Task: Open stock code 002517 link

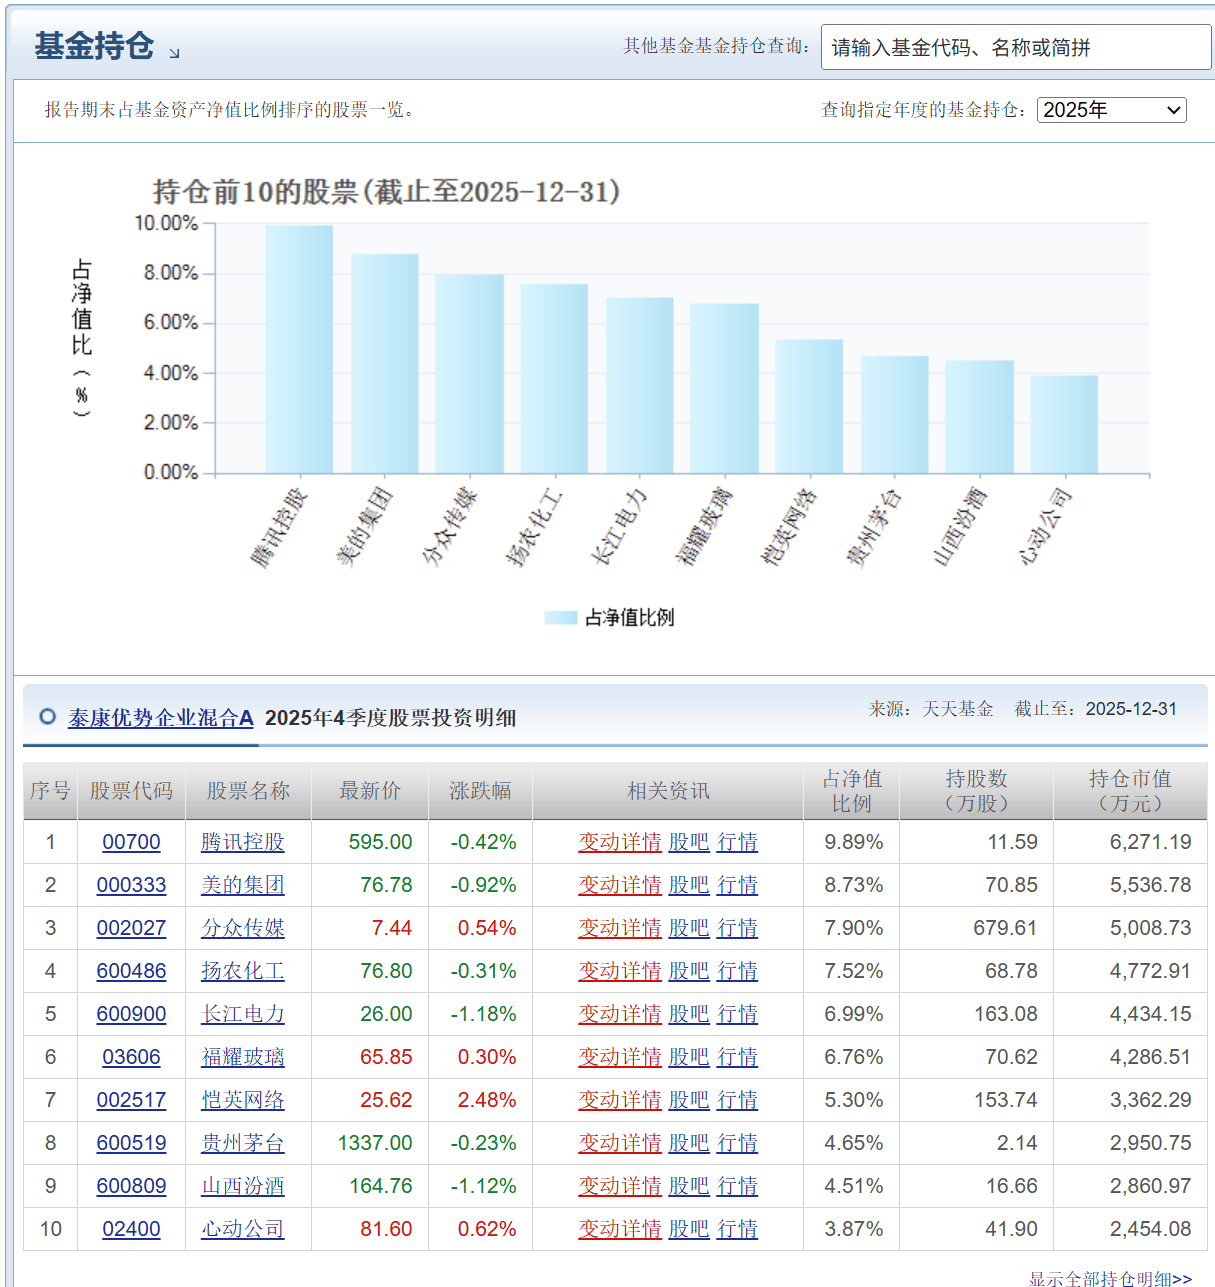Action: click(x=131, y=1100)
